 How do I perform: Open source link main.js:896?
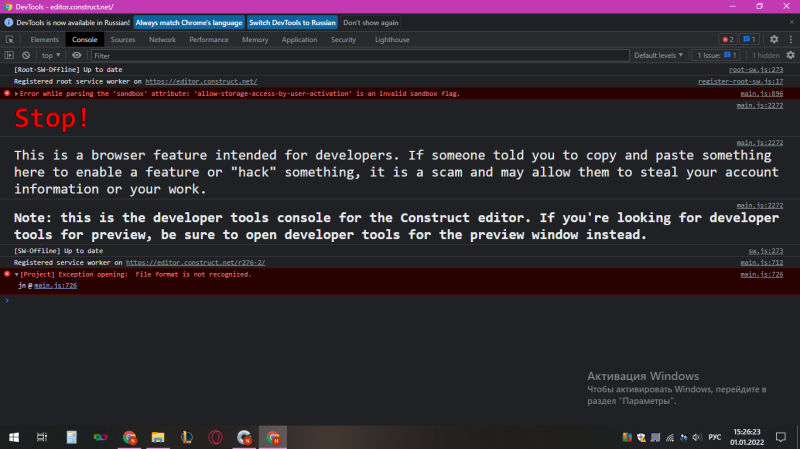tap(762, 93)
